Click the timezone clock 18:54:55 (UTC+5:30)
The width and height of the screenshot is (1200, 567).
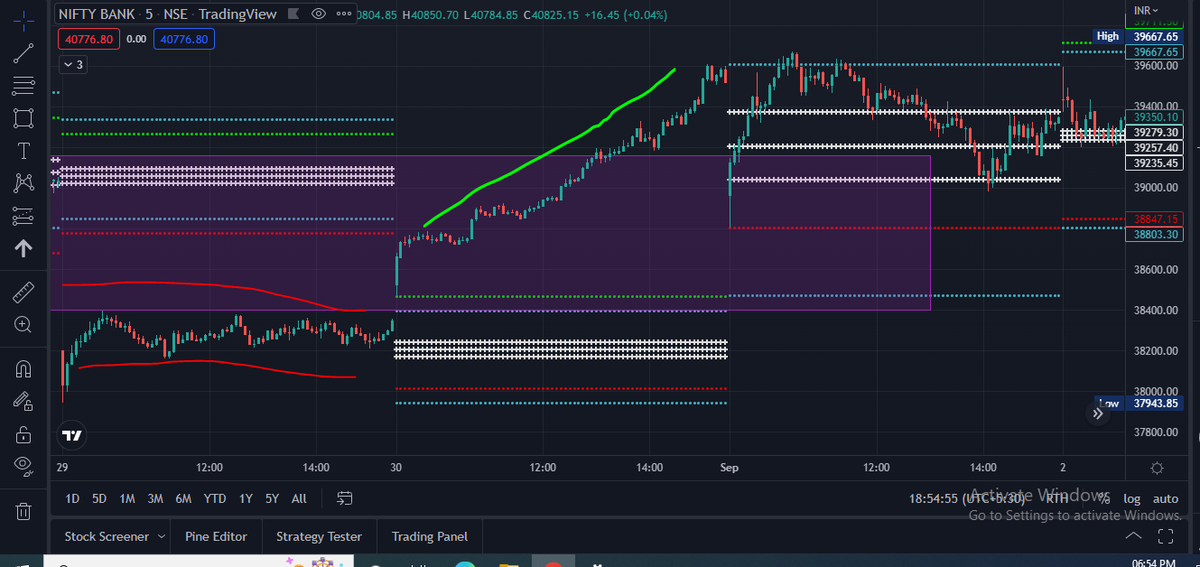click(x=969, y=498)
